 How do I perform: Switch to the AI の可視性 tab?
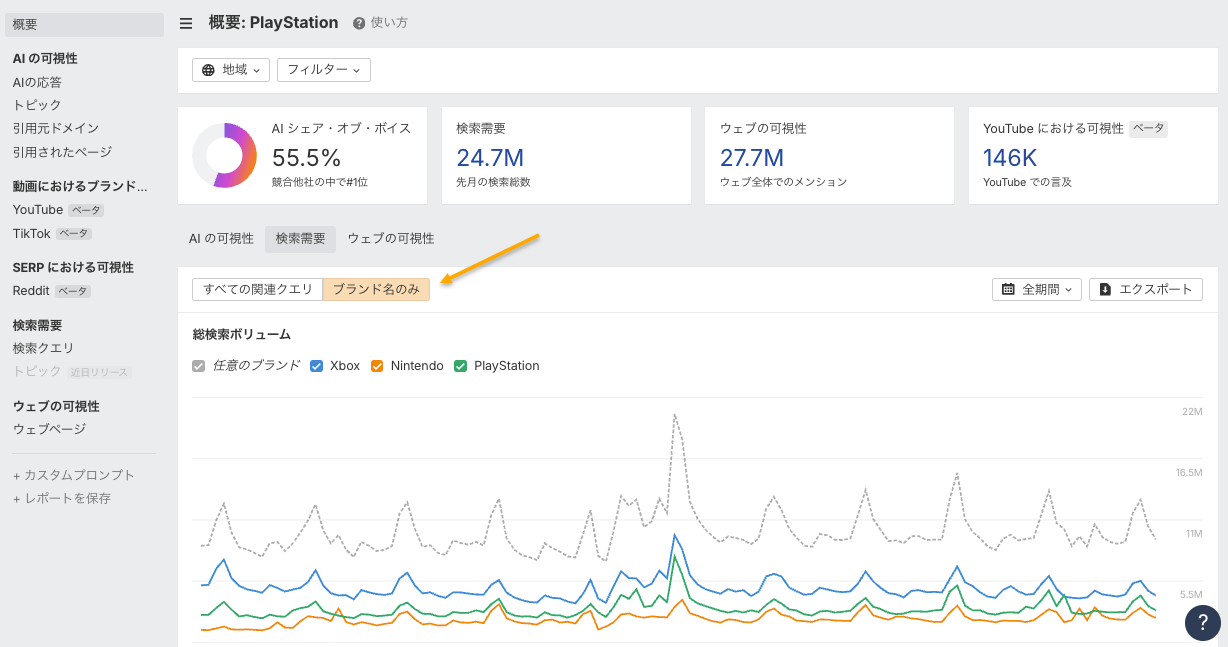tap(221, 238)
